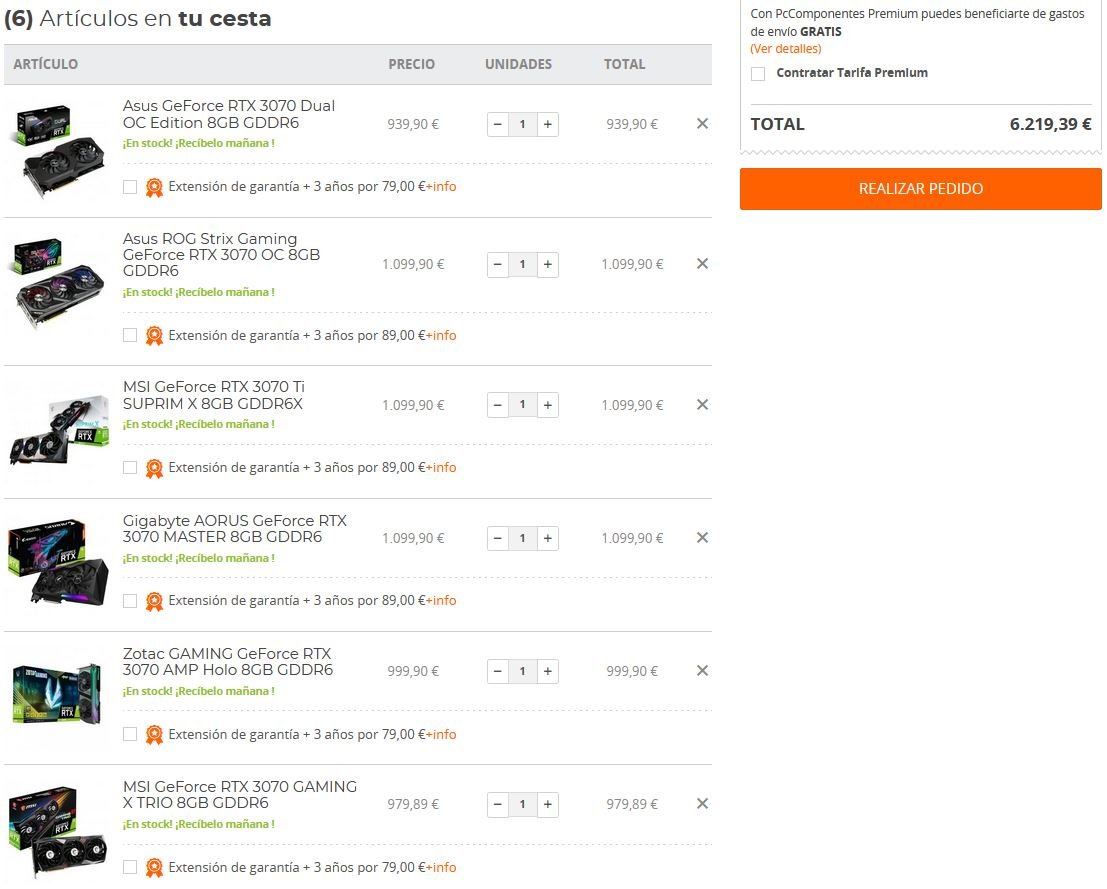This screenshot has height=889, width=1107.
Task: Enable warranty extension for MSI GAMING X TRIO
Action: point(130,866)
